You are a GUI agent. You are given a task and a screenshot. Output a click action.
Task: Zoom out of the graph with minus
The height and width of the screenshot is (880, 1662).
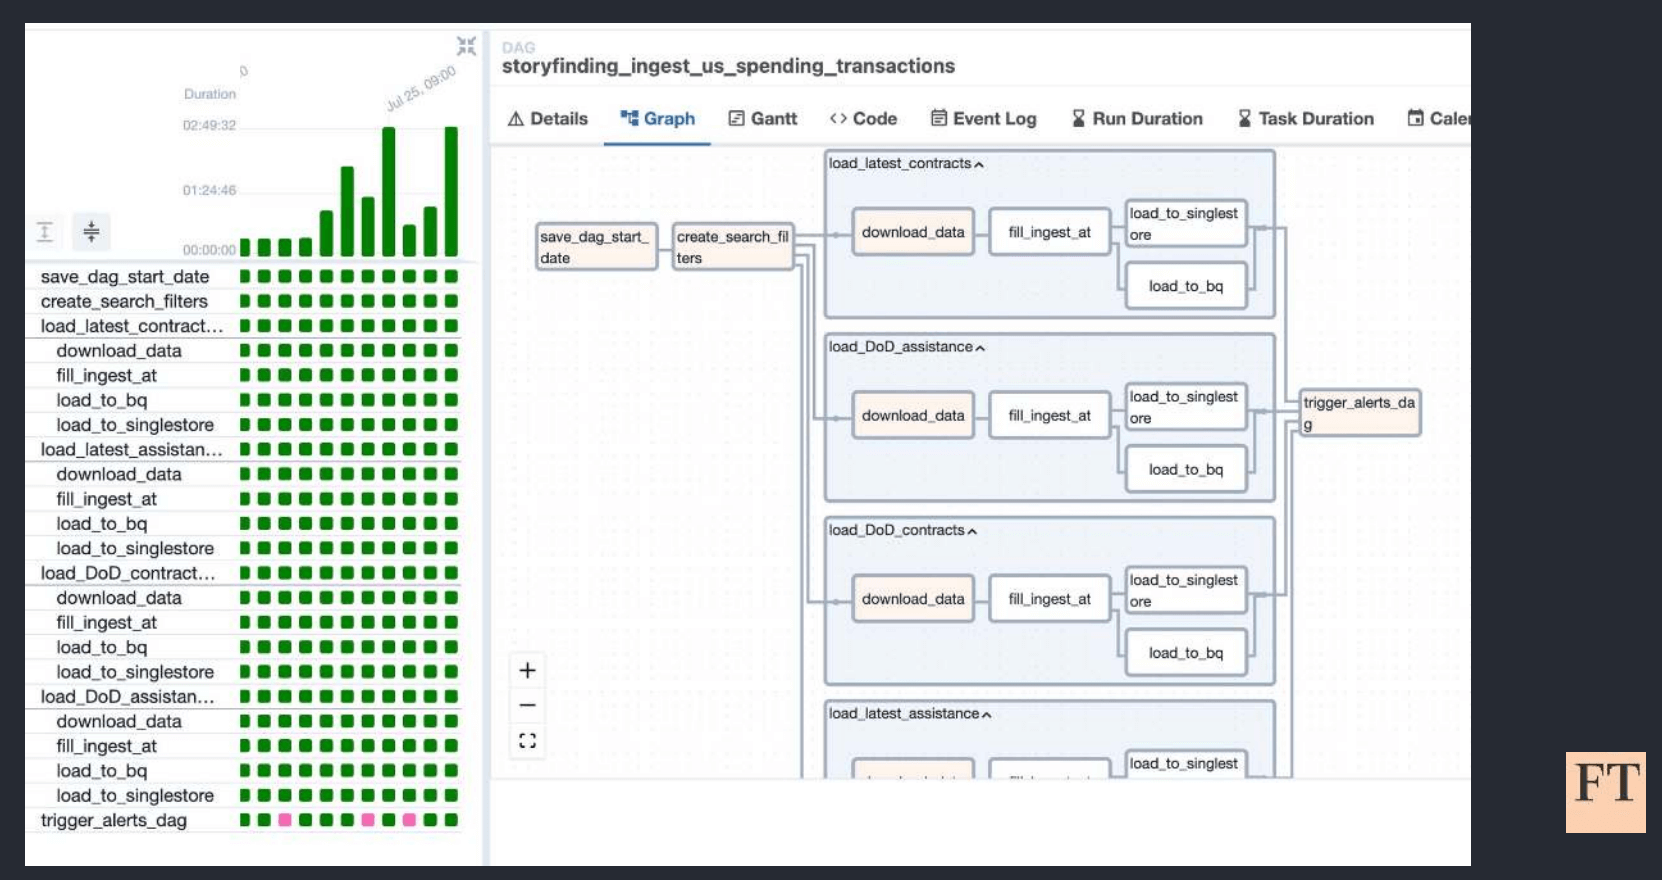pos(527,705)
